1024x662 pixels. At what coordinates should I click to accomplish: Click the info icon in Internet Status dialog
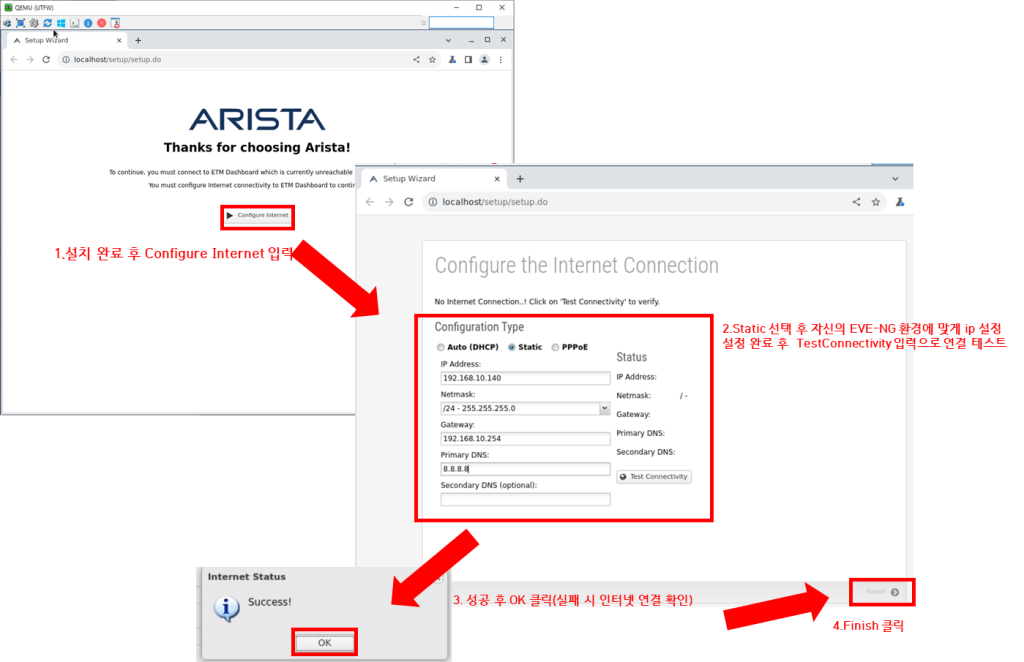click(226, 609)
